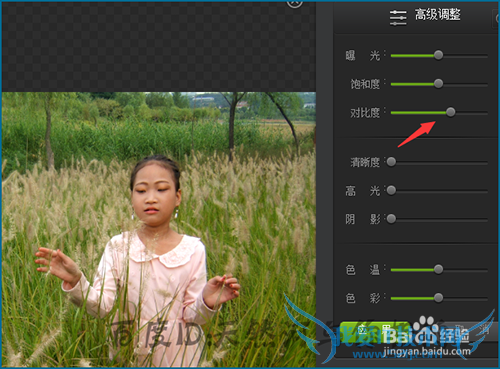The height and width of the screenshot is (369, 500).
Task: Click the 色彩 tint slider handle
Action: [439, 298]
